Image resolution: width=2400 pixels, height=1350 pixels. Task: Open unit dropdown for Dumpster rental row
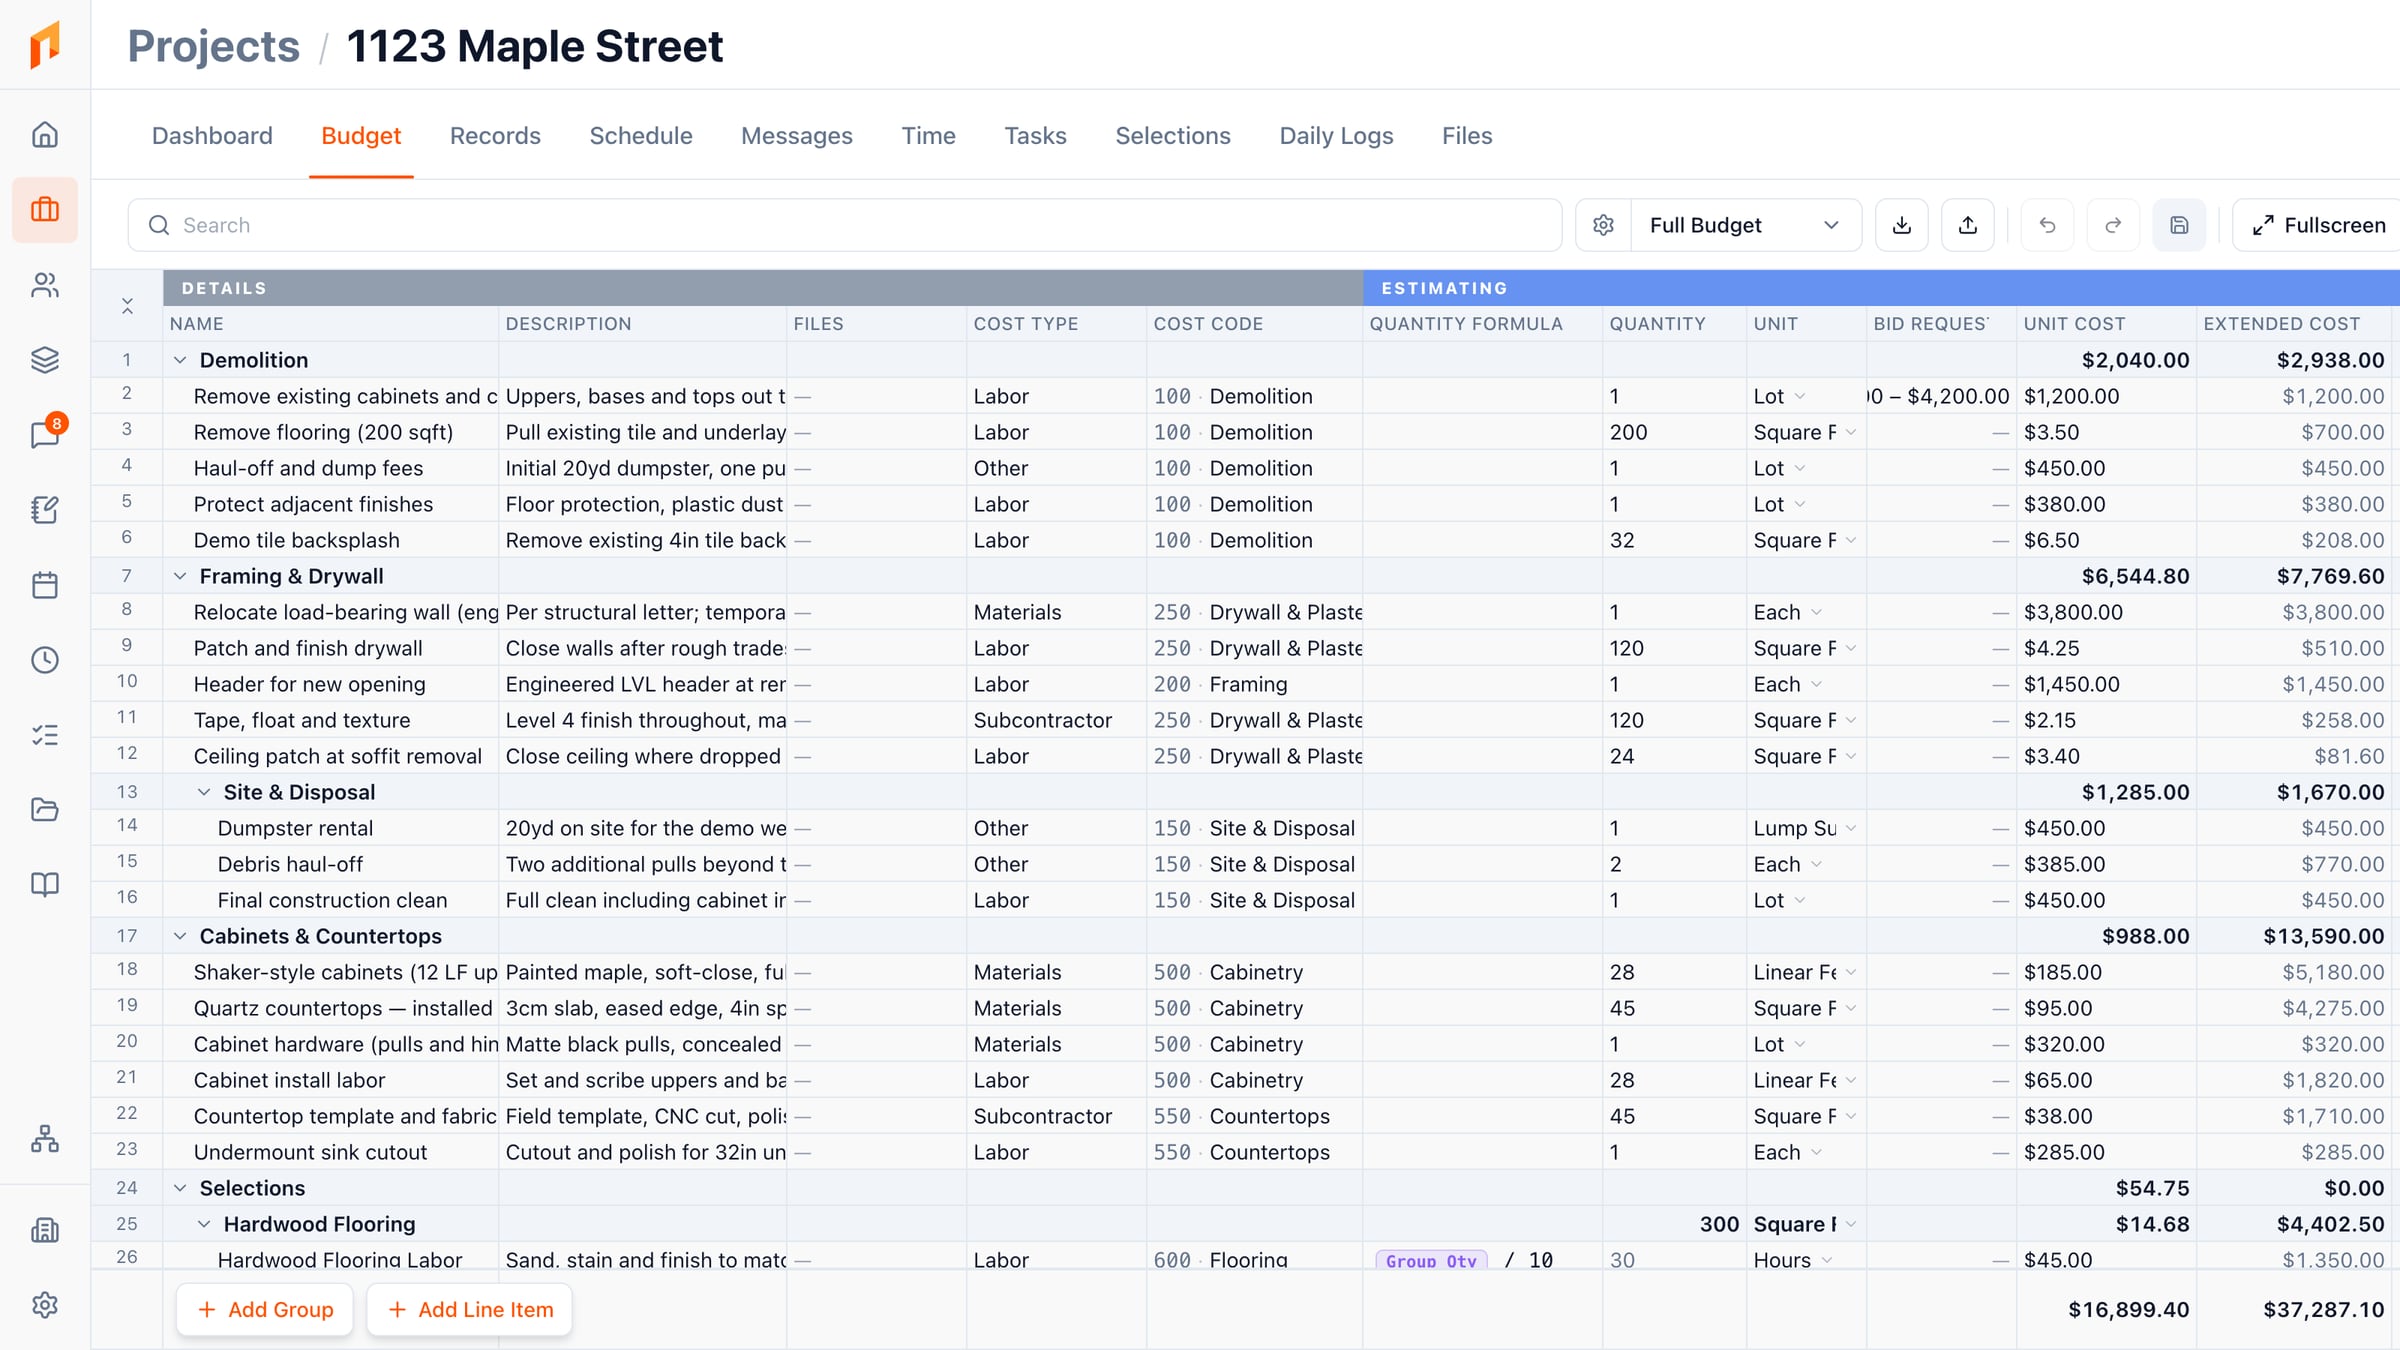(1851, 828)
